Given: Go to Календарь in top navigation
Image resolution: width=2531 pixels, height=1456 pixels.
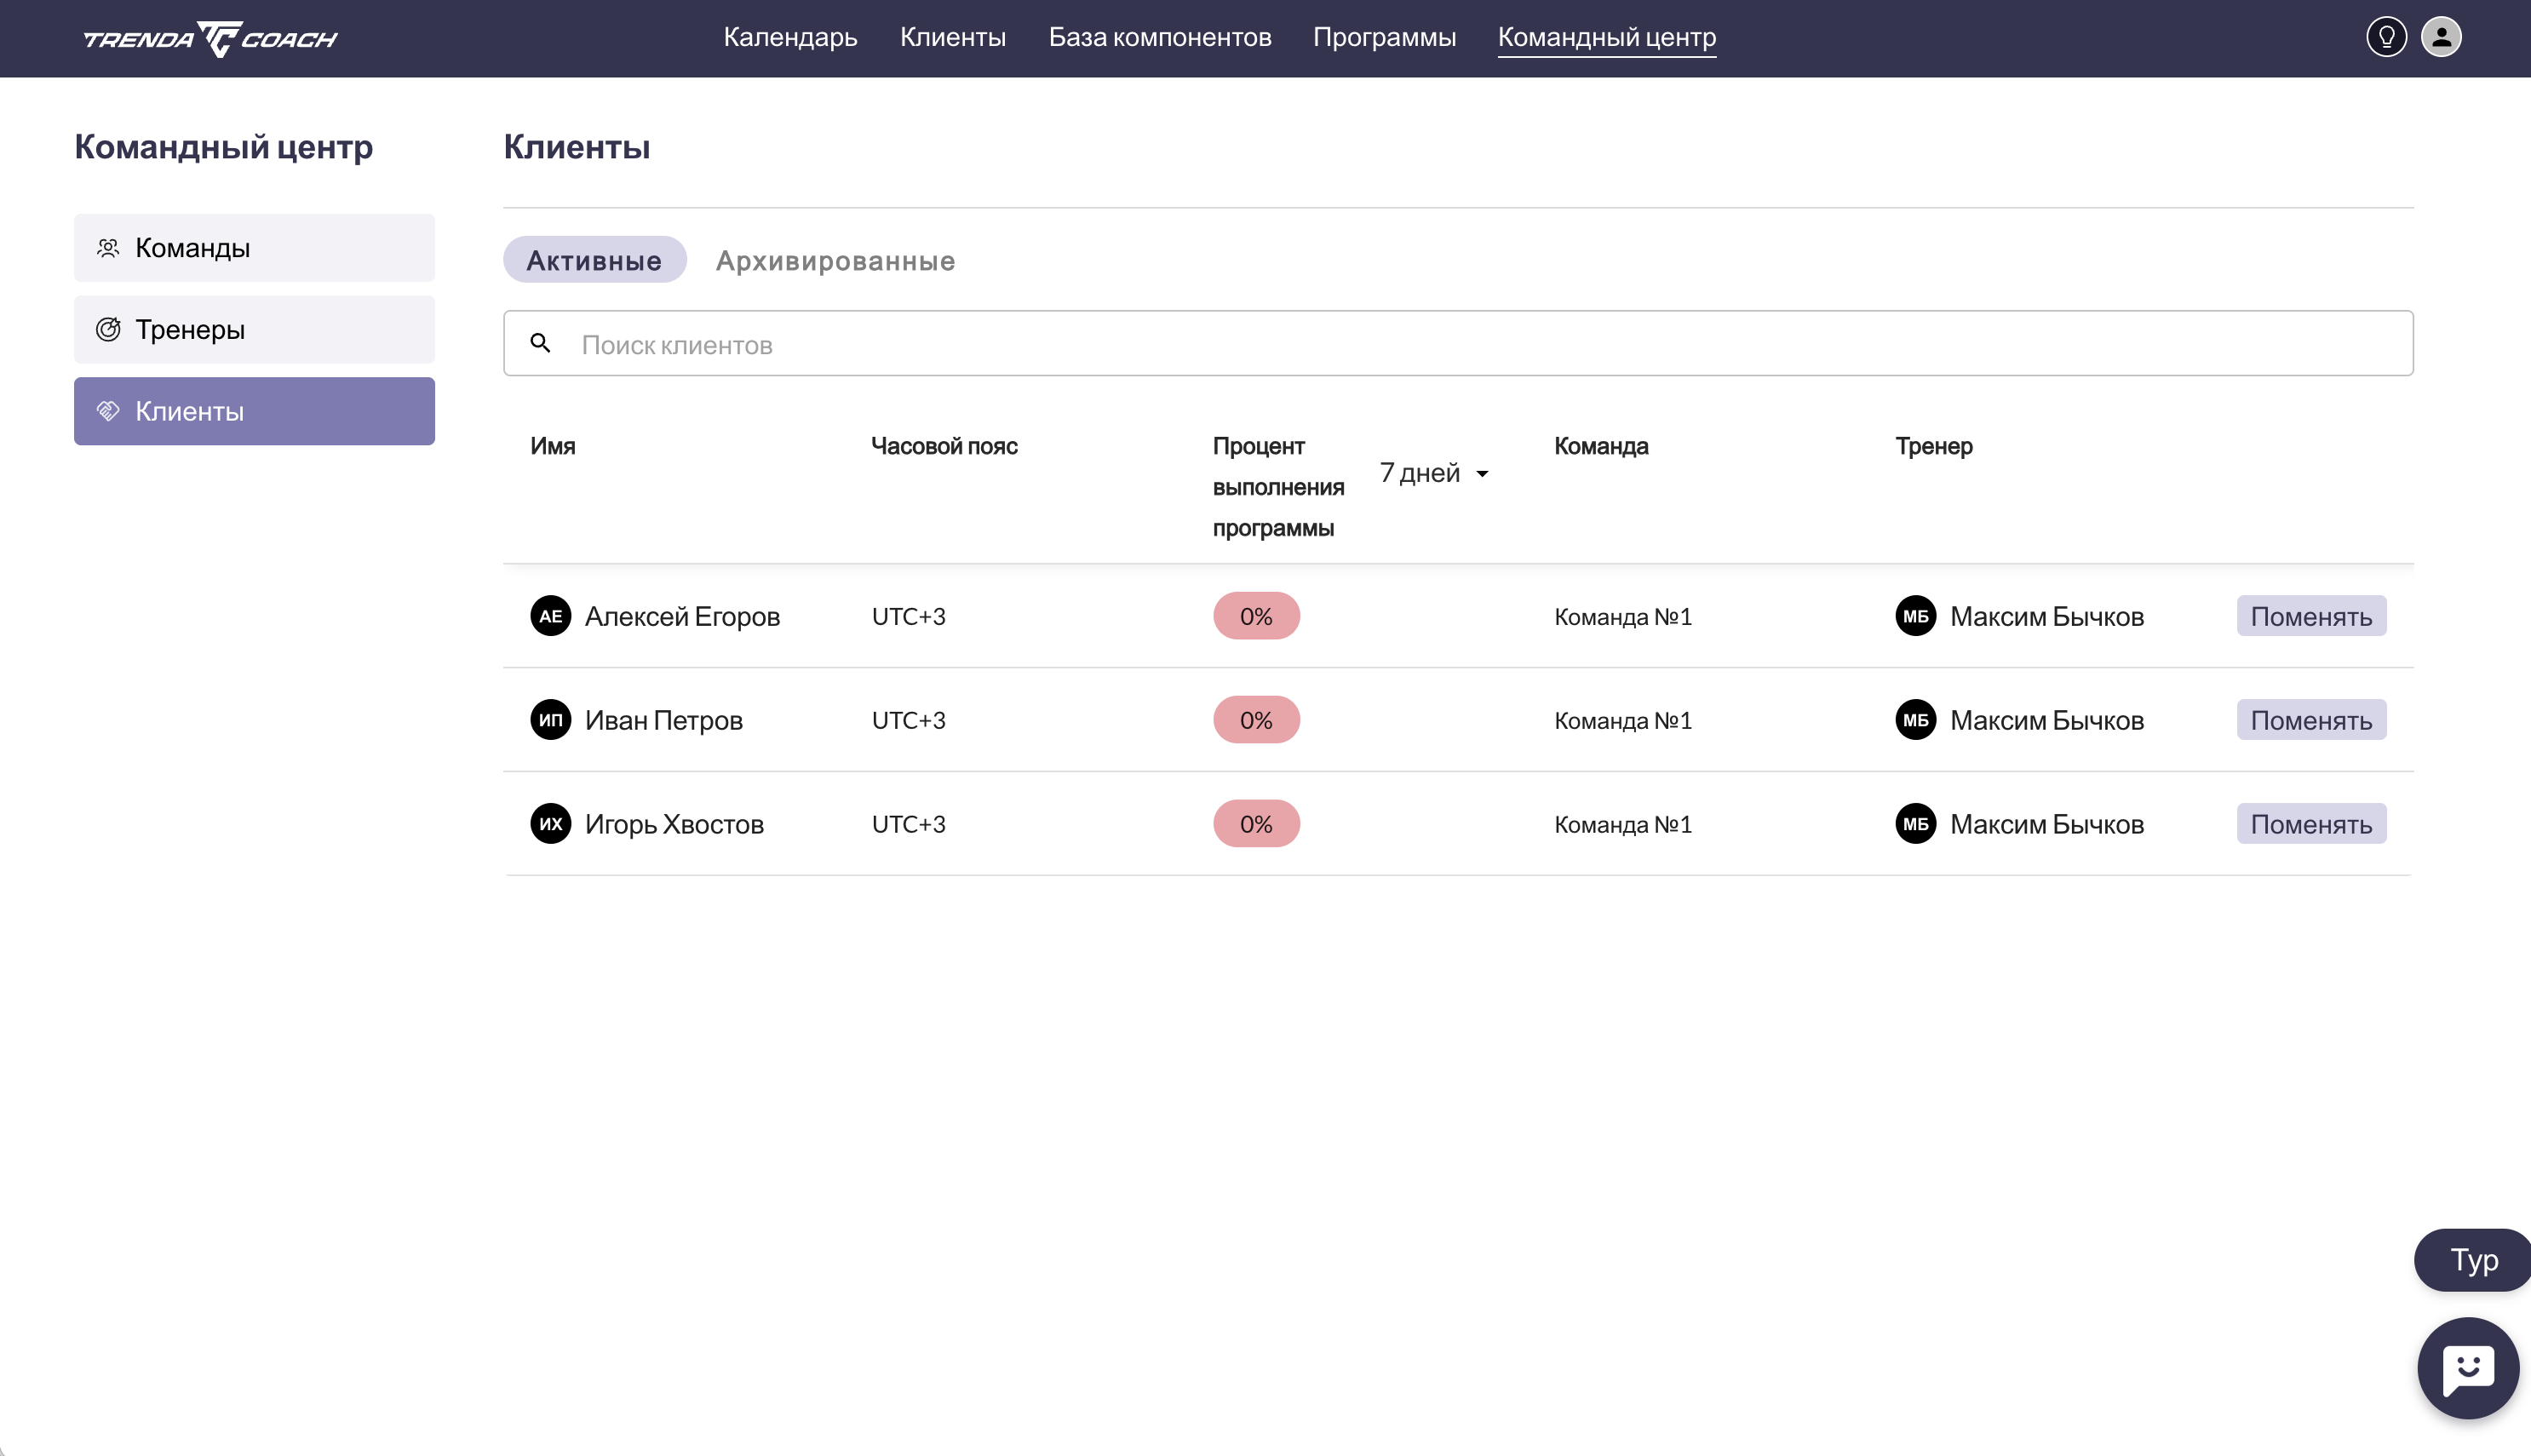Looking at the screenshot, I should [x=790, y=38].
